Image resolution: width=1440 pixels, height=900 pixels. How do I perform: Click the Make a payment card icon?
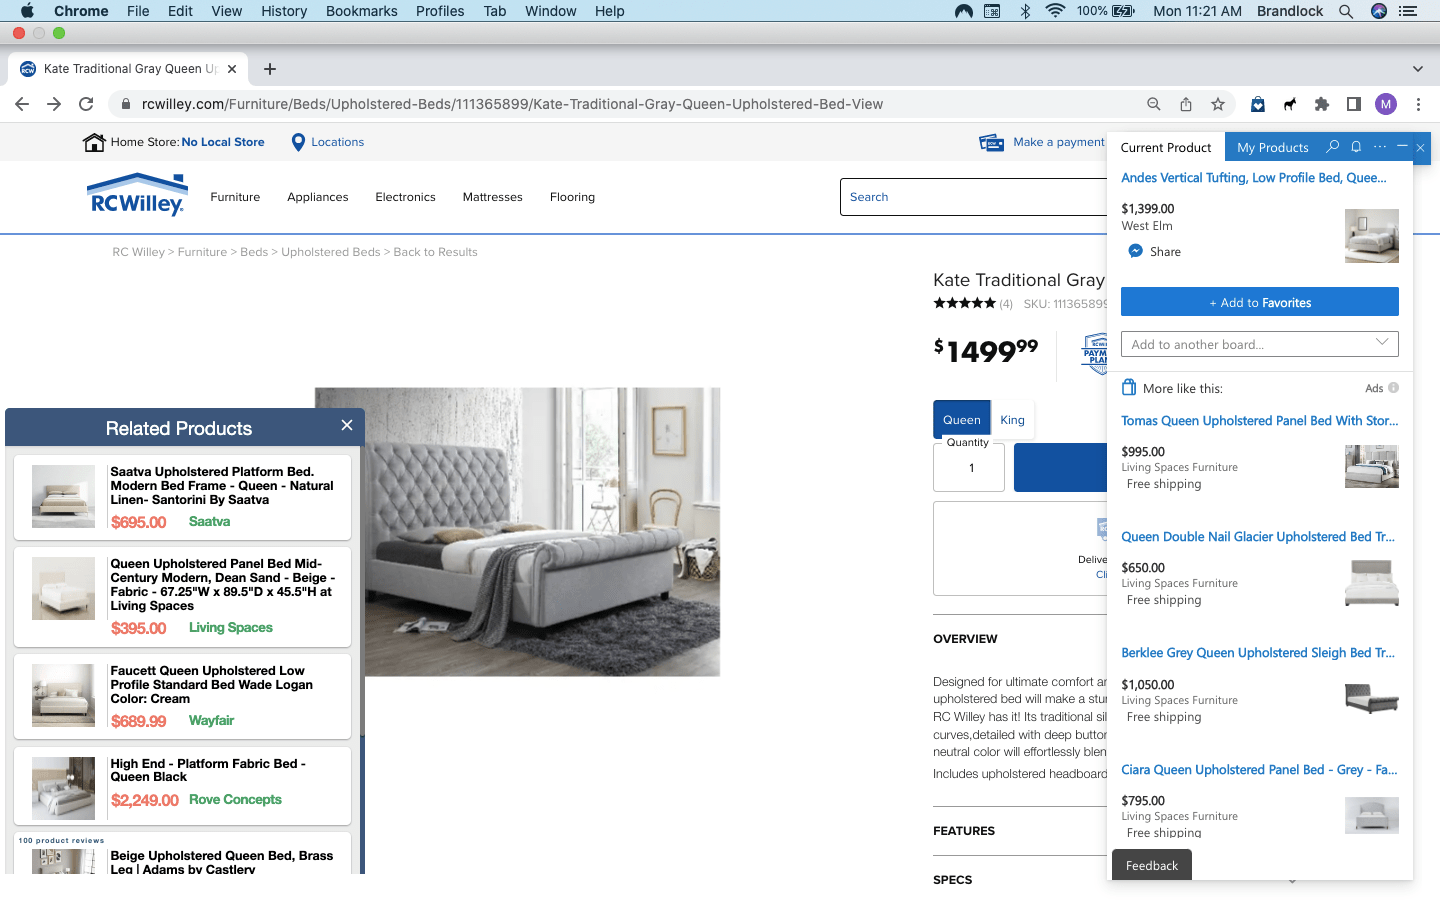991,142
